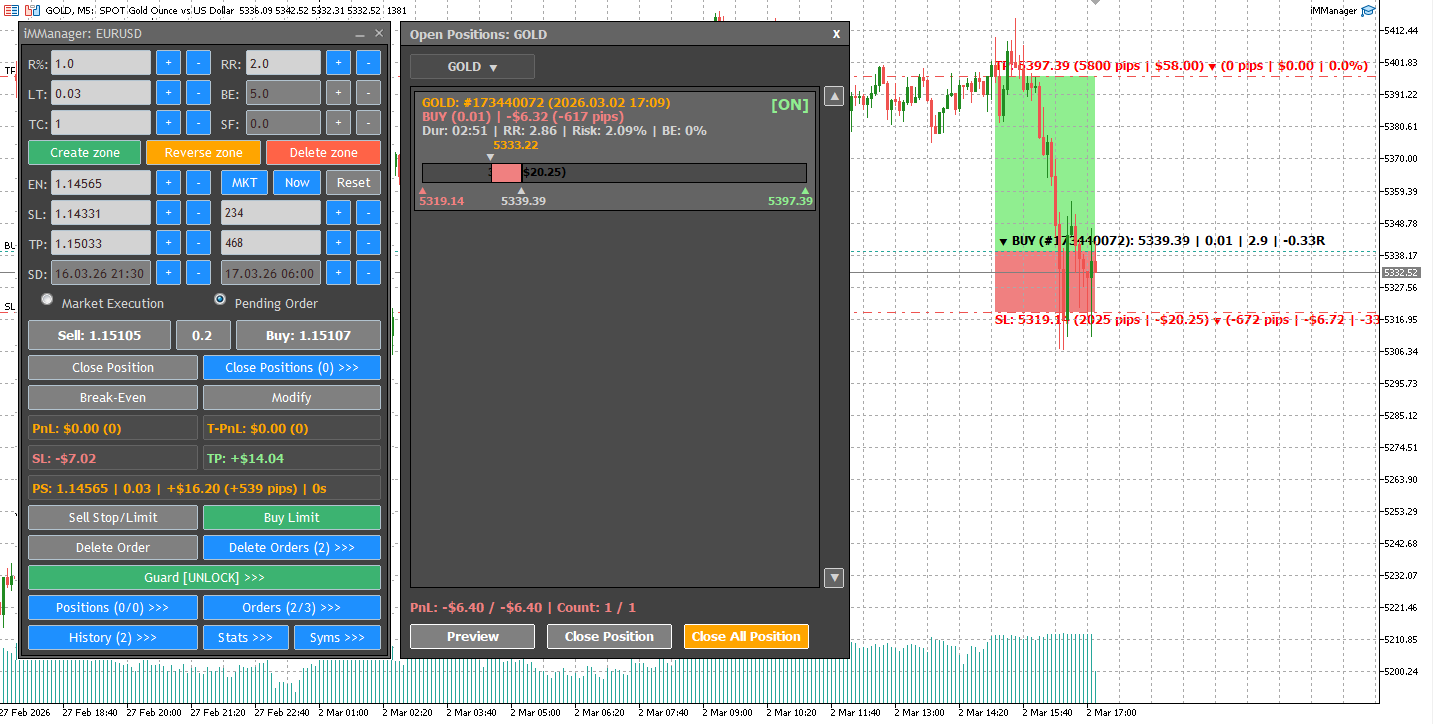Screen dimensions: 1433x724
Task: Click the single Close Position button in GOLD panel
Action: [609, 636]
